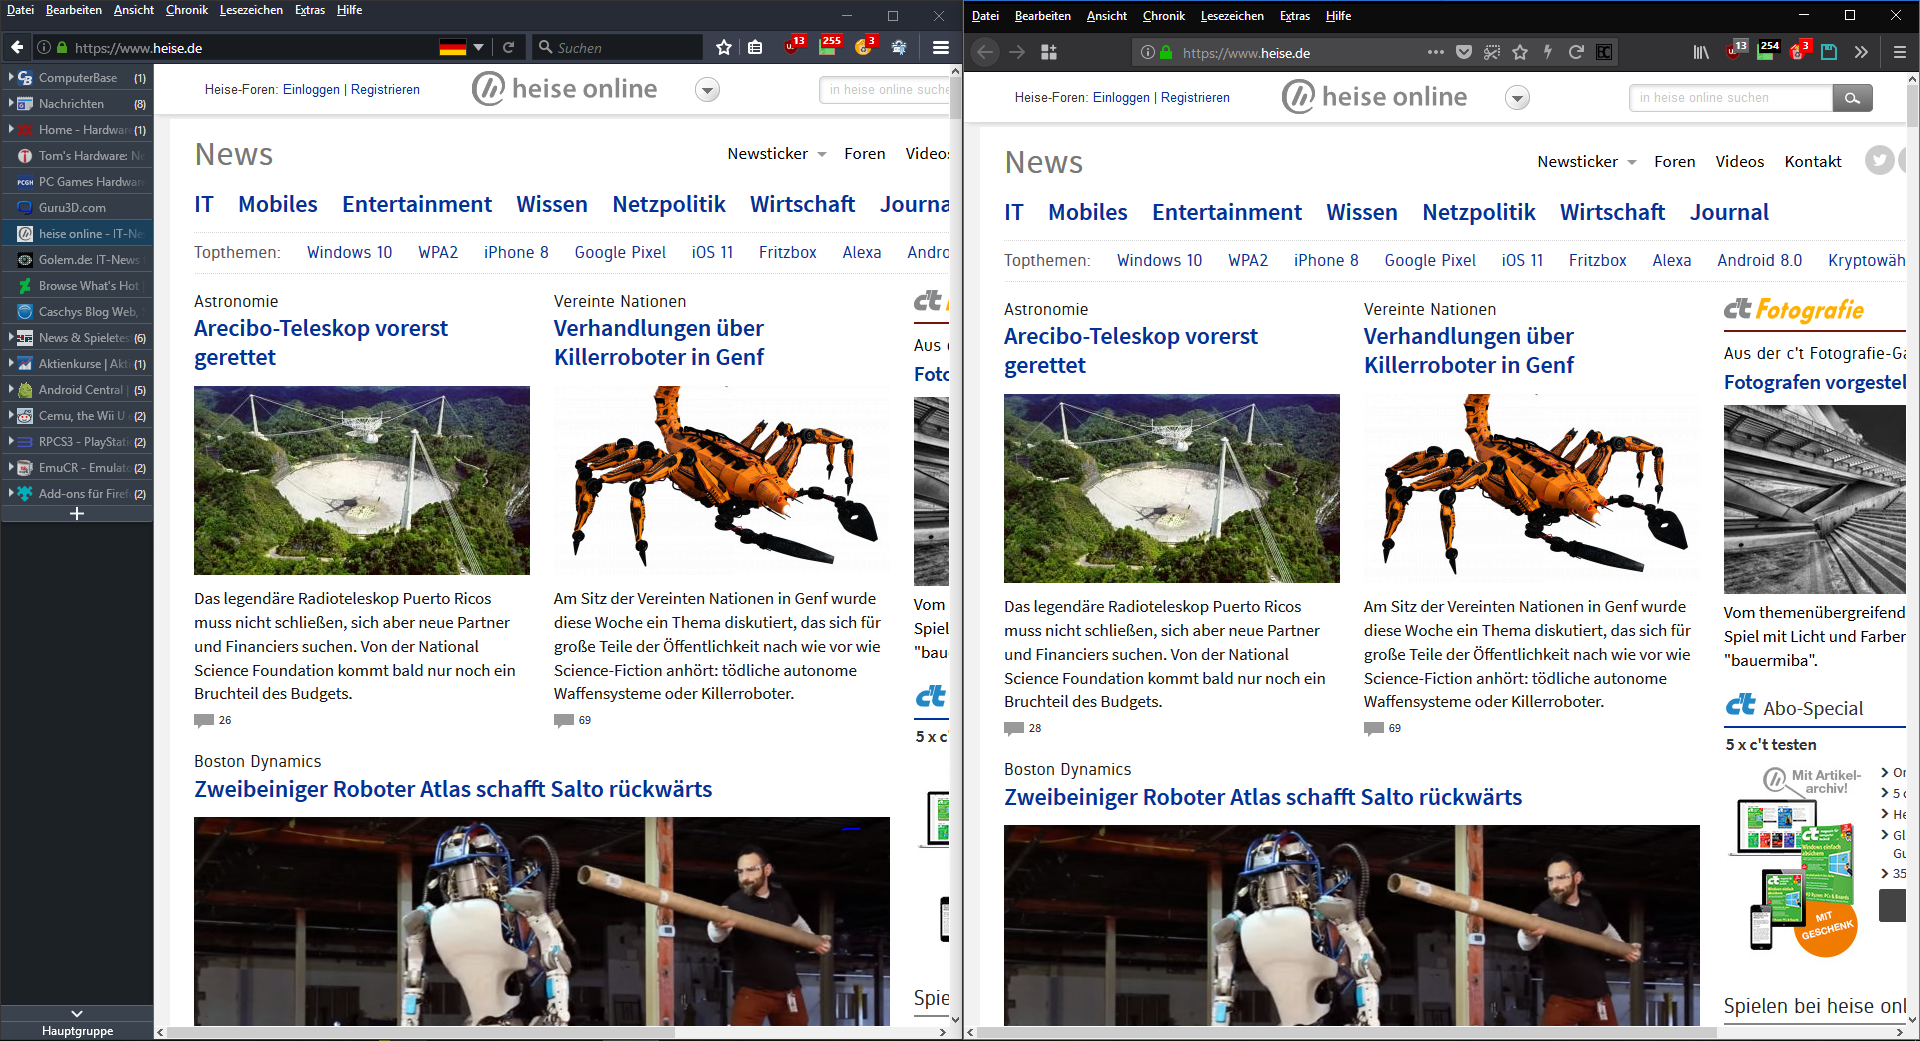Open Arecibo-Teleskop headline in right window
Screen dimensions: 1920x1041
pyautogui.click(x=1131, y=350)
